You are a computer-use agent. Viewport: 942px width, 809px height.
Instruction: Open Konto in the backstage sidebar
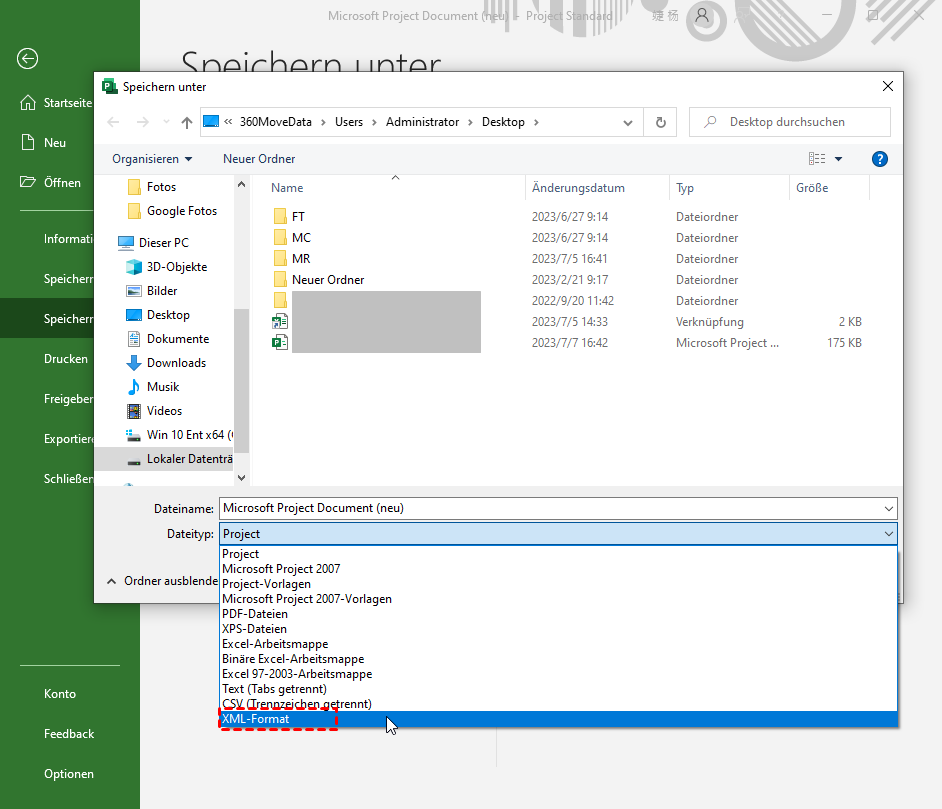59,694
